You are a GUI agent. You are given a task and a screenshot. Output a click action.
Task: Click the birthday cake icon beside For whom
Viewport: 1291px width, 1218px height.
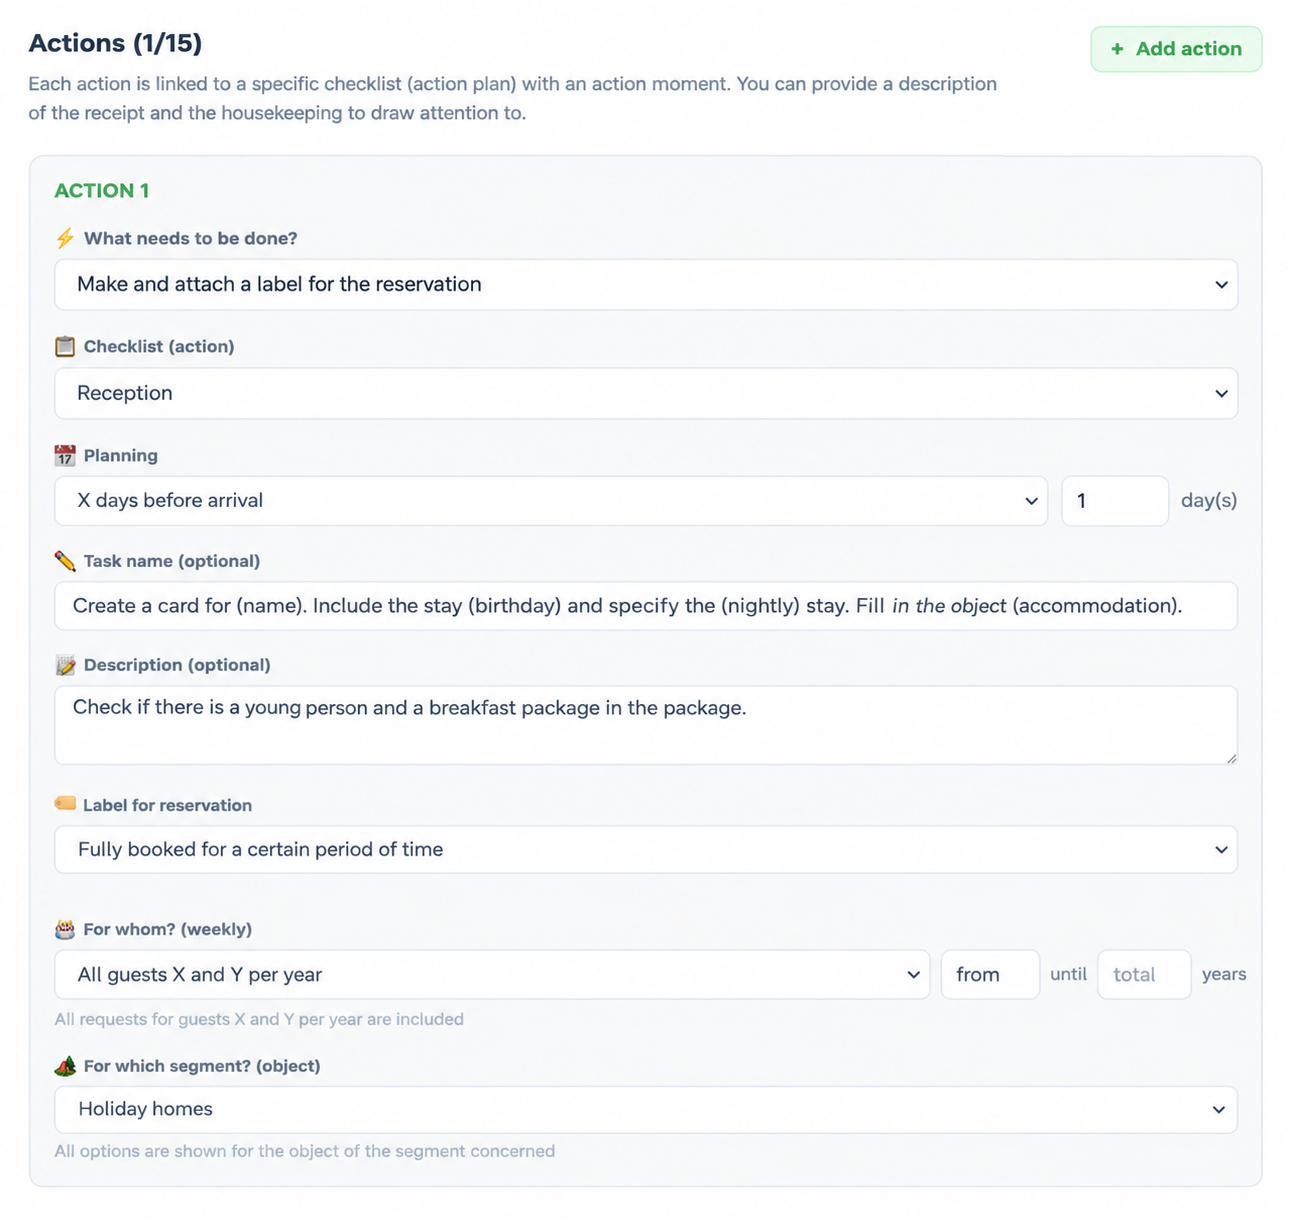(x=65, y=929)
